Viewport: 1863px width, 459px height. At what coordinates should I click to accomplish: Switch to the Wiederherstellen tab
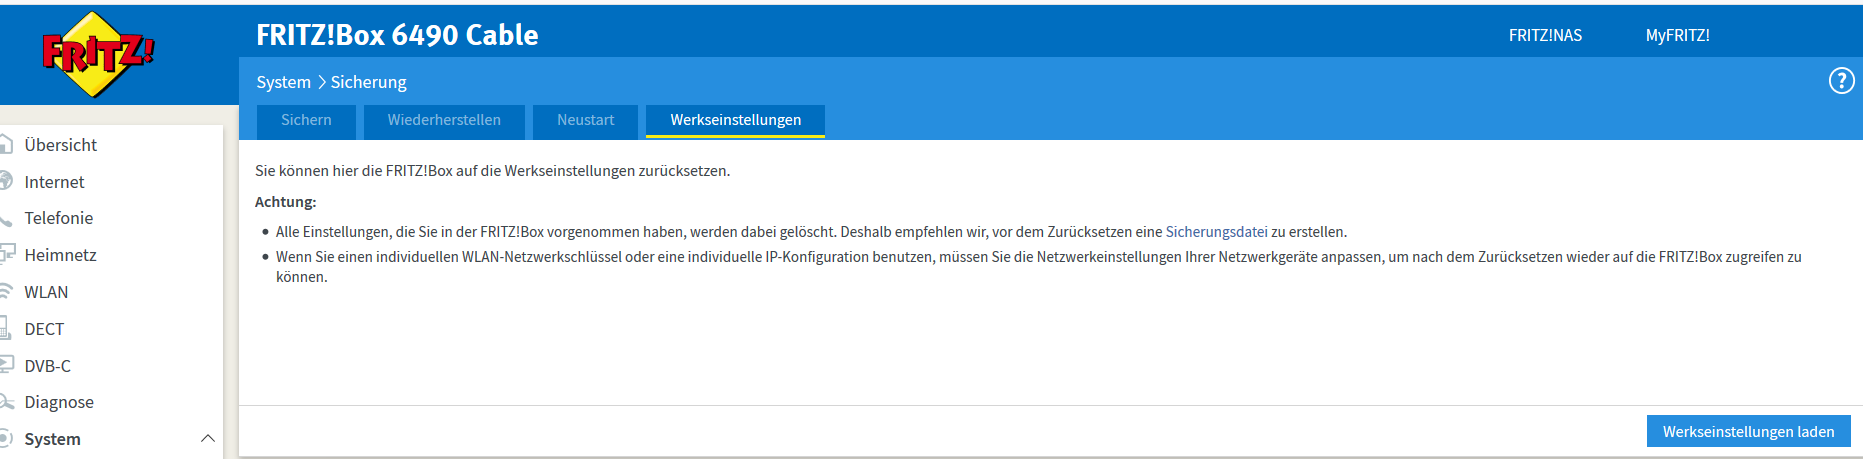pos(444,120)
